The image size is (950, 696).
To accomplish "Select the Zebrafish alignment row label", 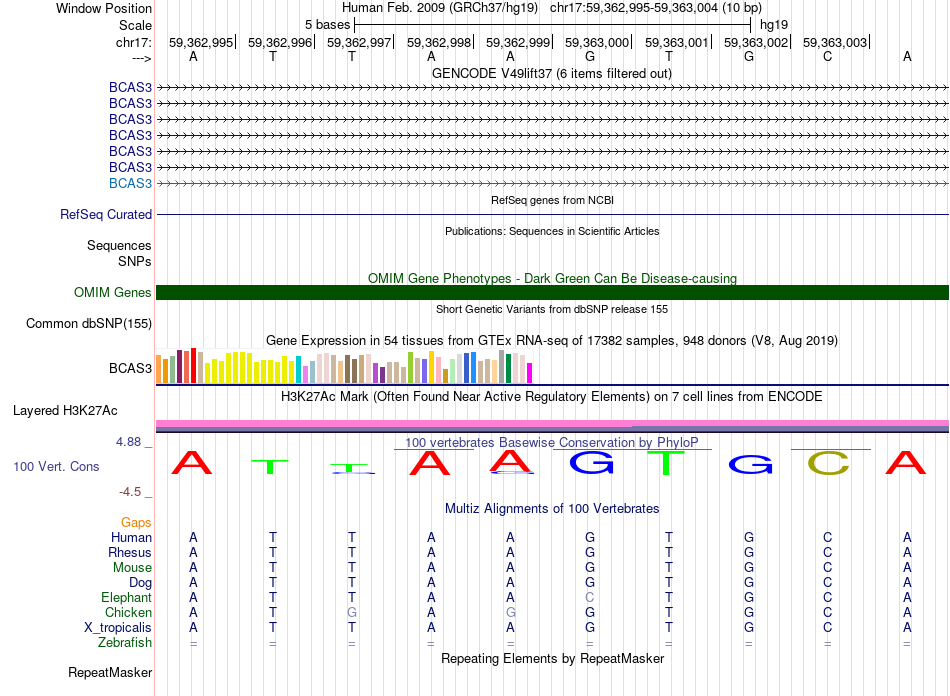I will tap(125, 642).
